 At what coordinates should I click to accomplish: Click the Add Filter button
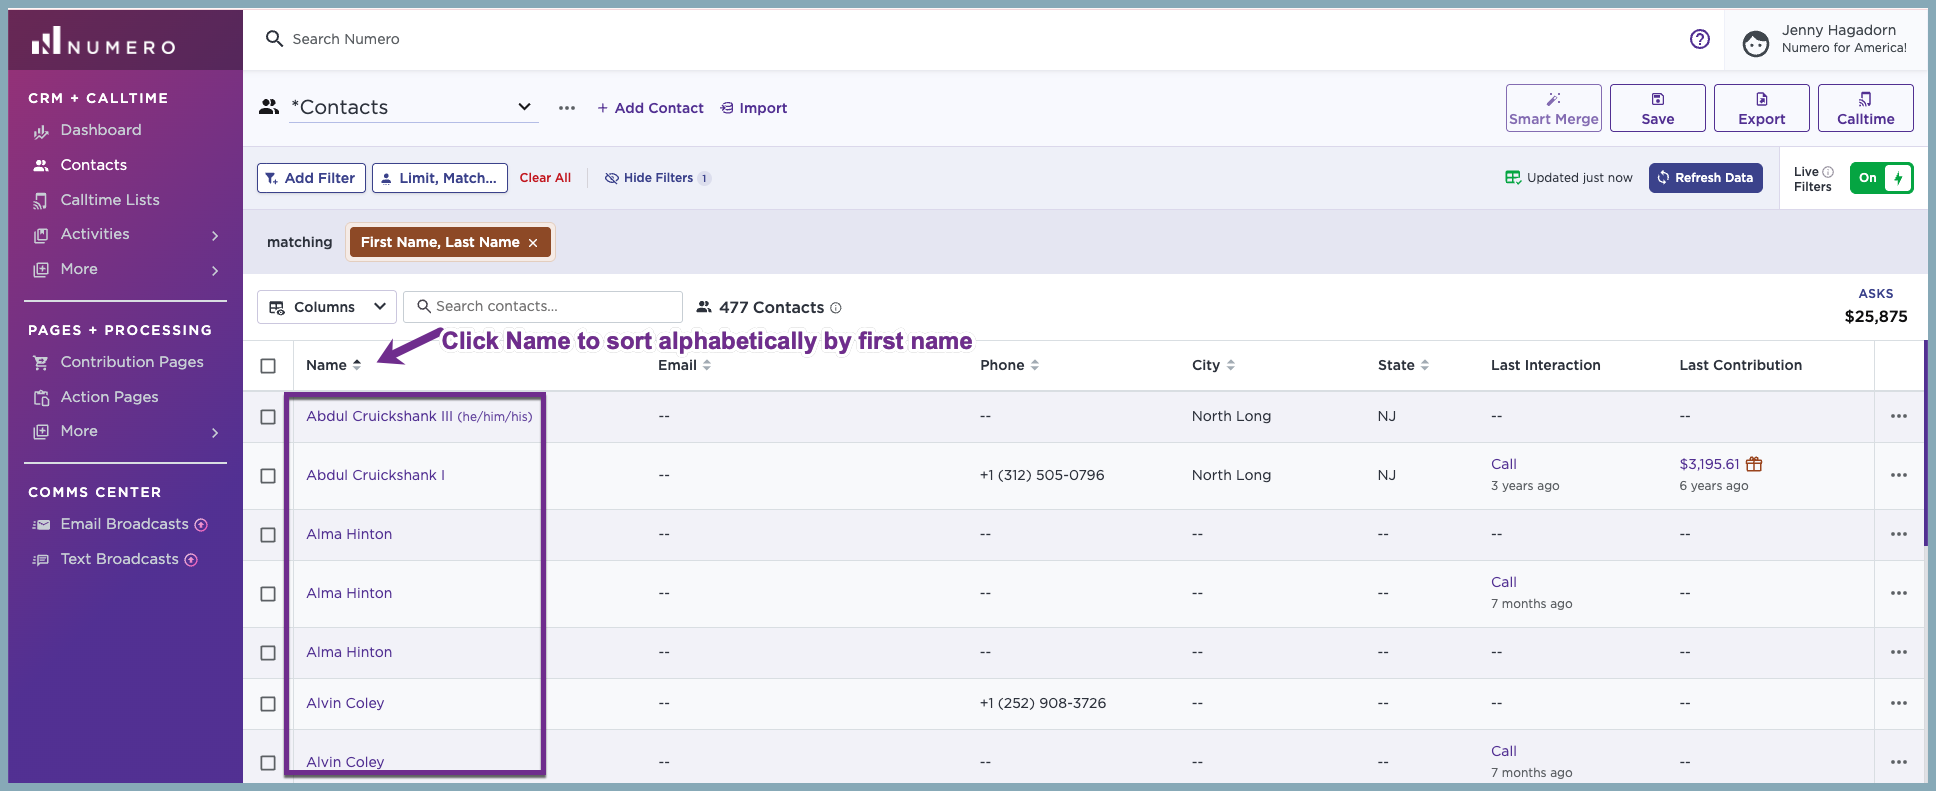(311, 178)
